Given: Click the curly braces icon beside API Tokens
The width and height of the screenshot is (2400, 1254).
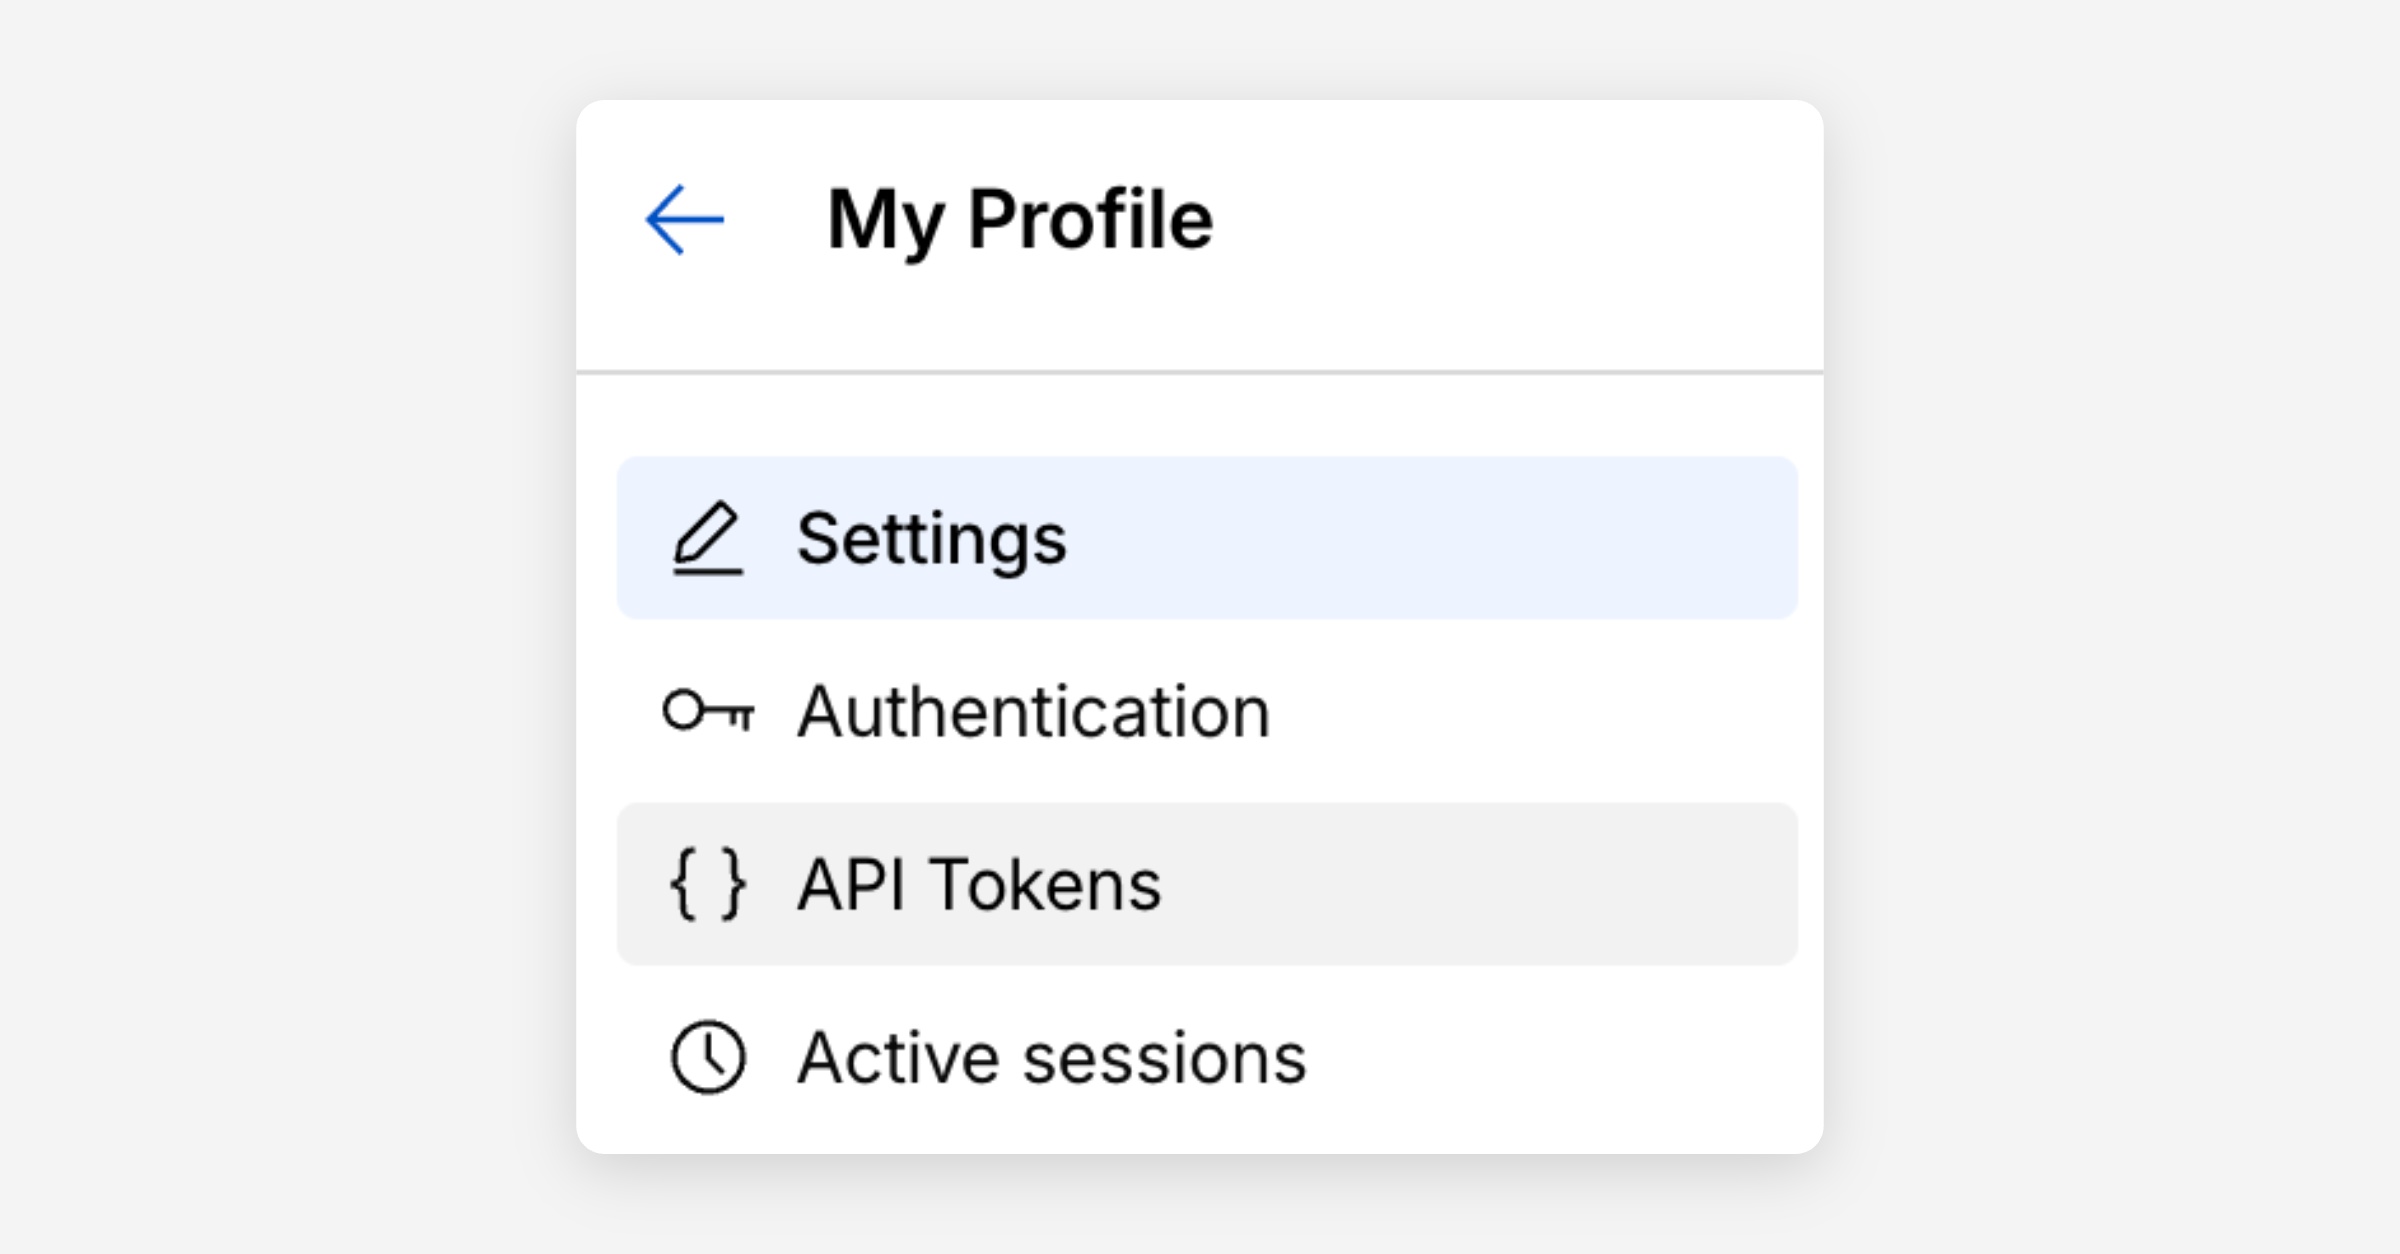Looking at the screenshot, I should 708,884.
